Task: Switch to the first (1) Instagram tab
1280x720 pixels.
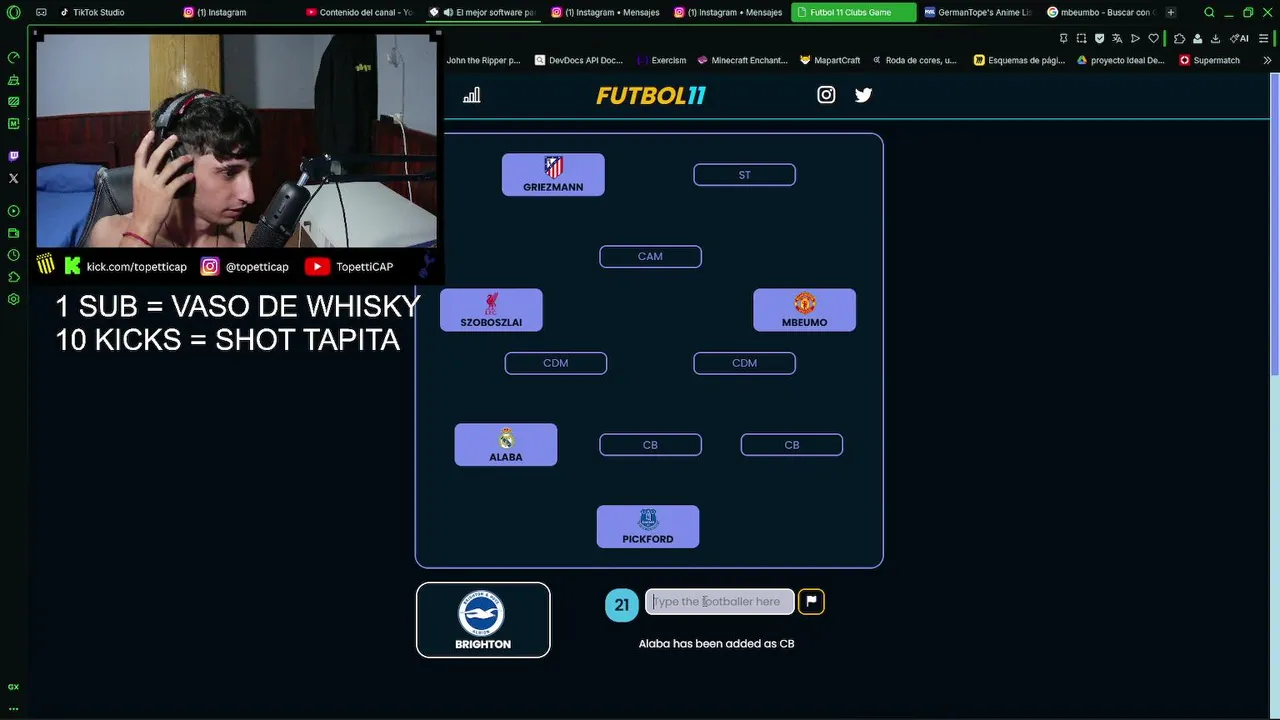Action: pyautogui.click(x=236, y=12)
